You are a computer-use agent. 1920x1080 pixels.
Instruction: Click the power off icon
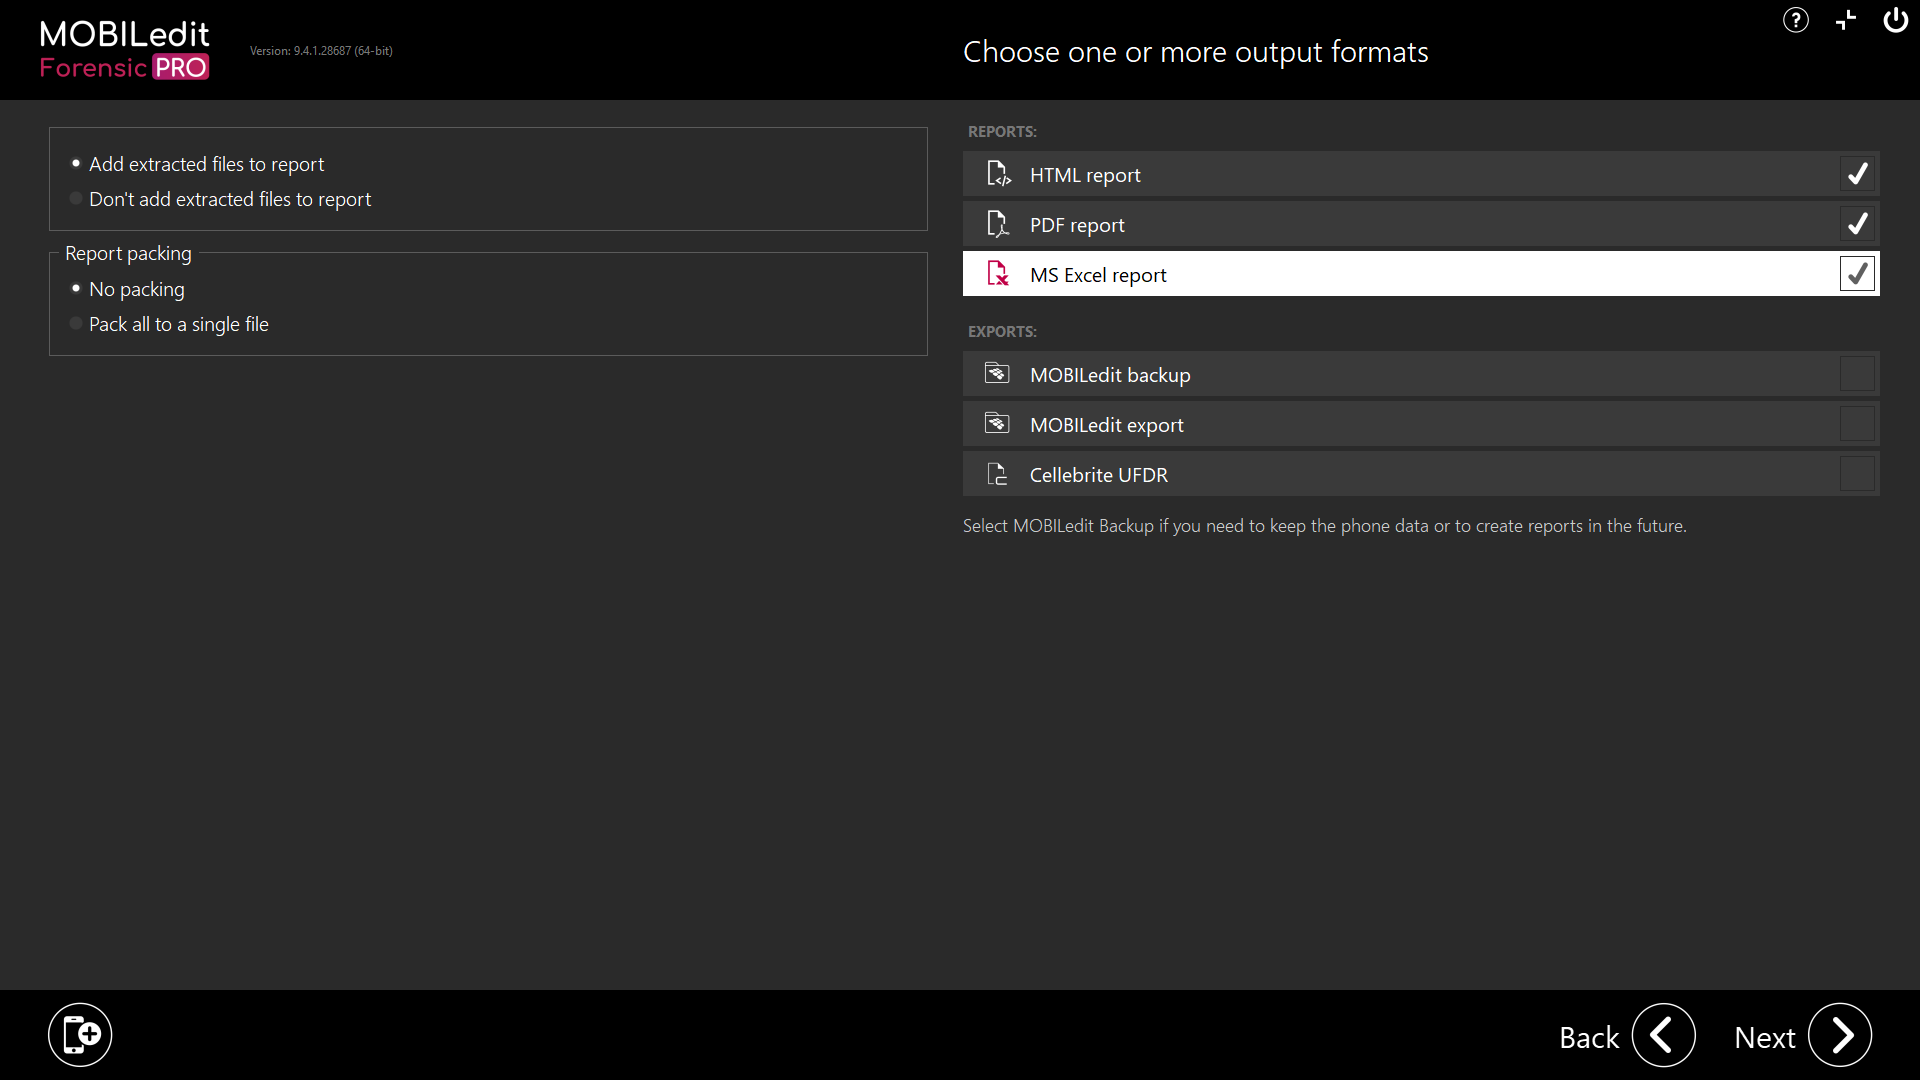point(1895,20)
